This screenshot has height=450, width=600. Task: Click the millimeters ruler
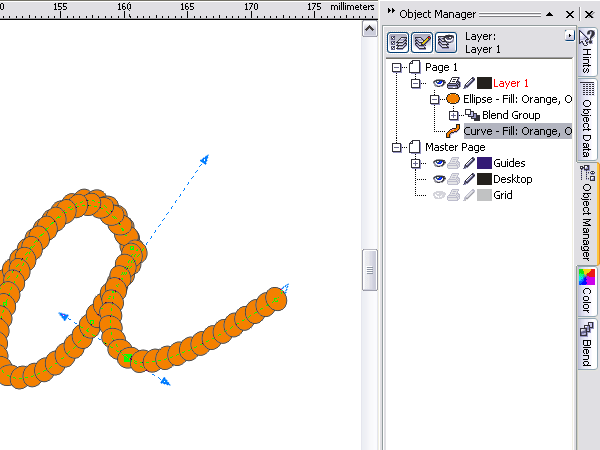coord(189,10)
